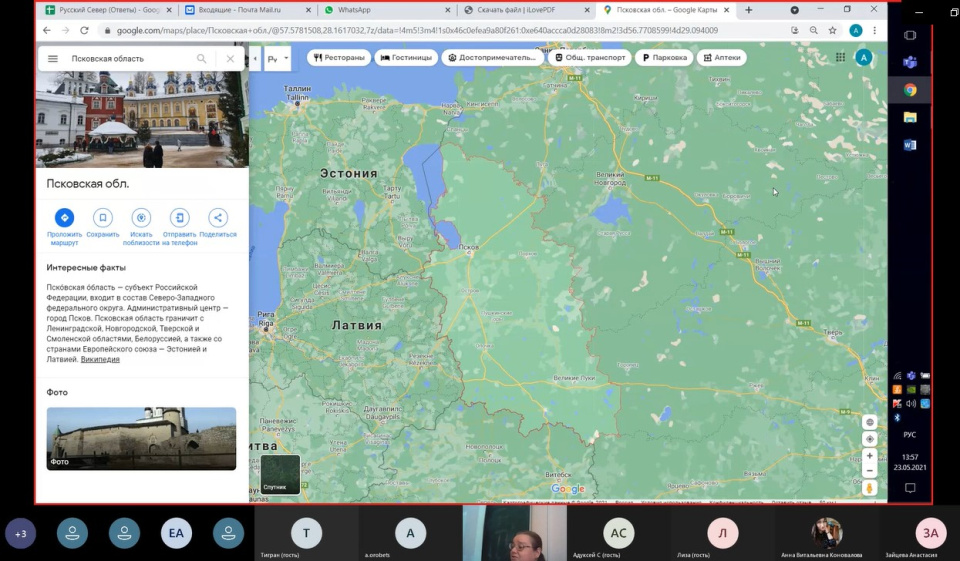Click the address bar zoom magnifier icon
This screenshot has width=960, height=561.
pos(813,30)
